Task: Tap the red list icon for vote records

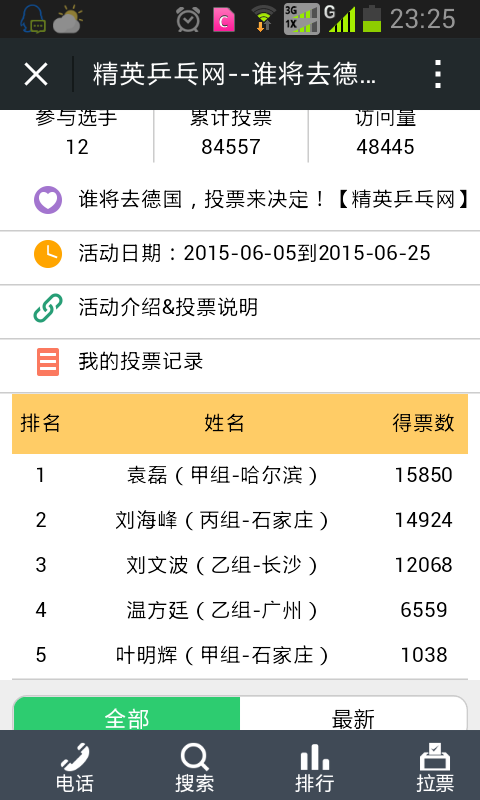Action: [x=48, y=362]
